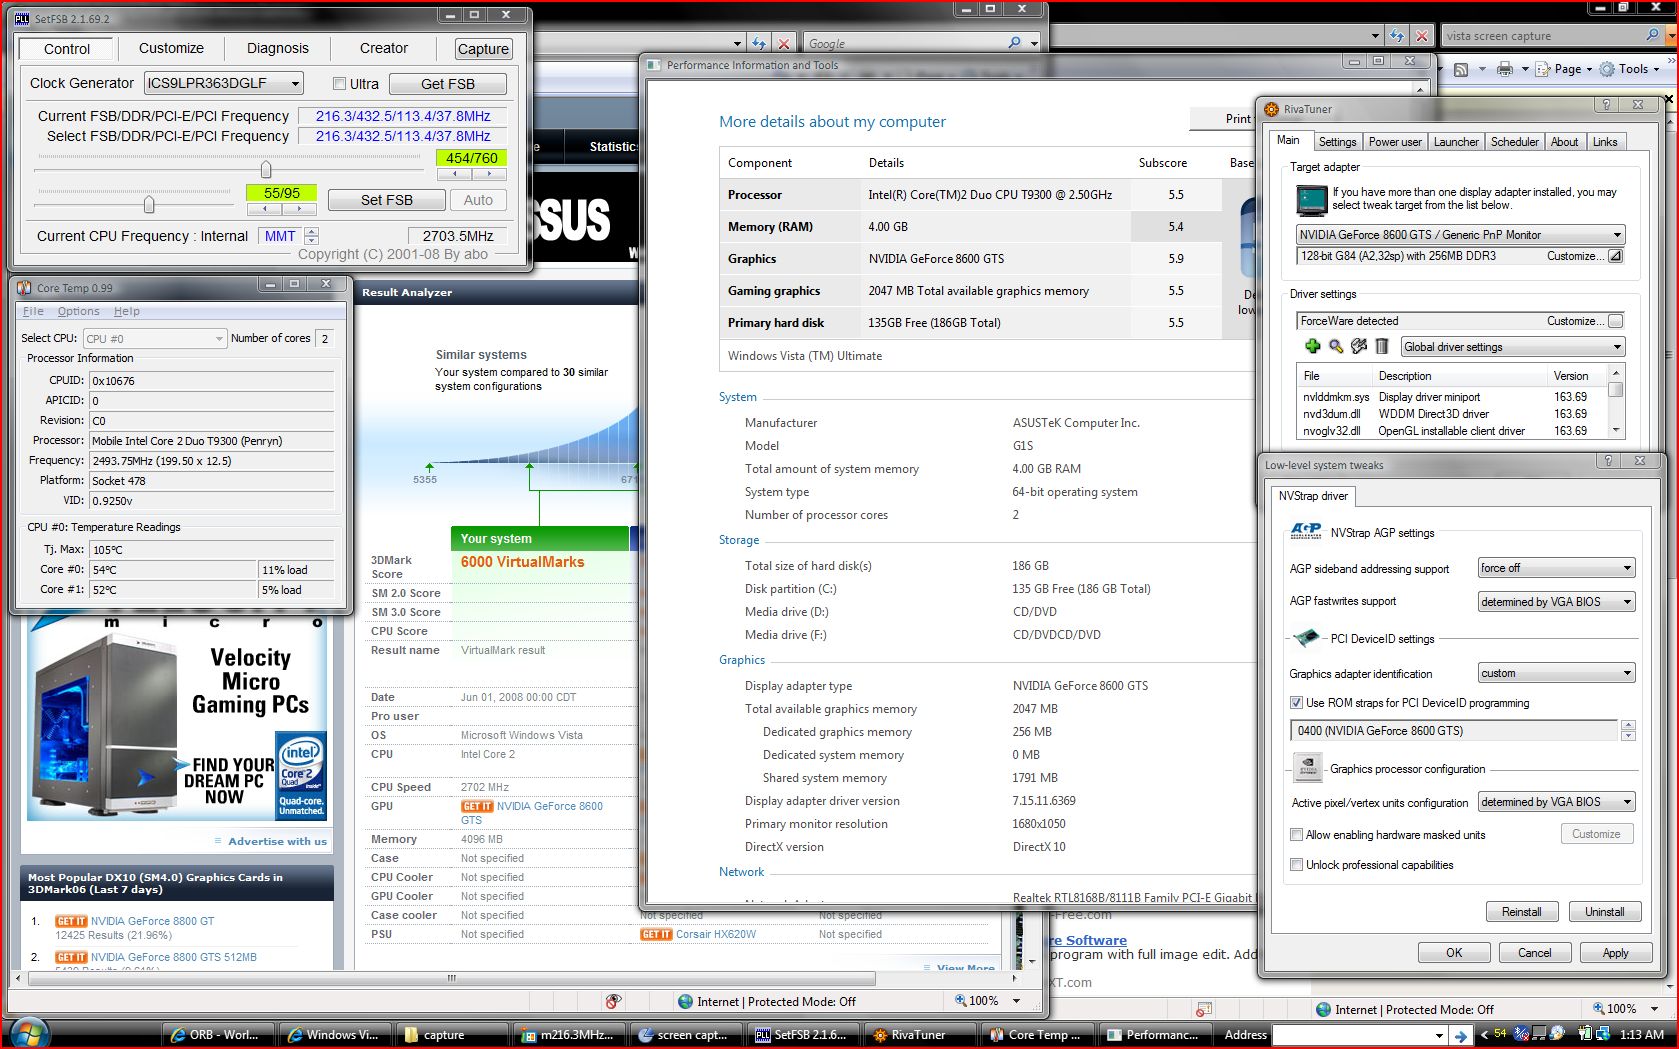Open the browser Tools menu

coord(1628,69)
